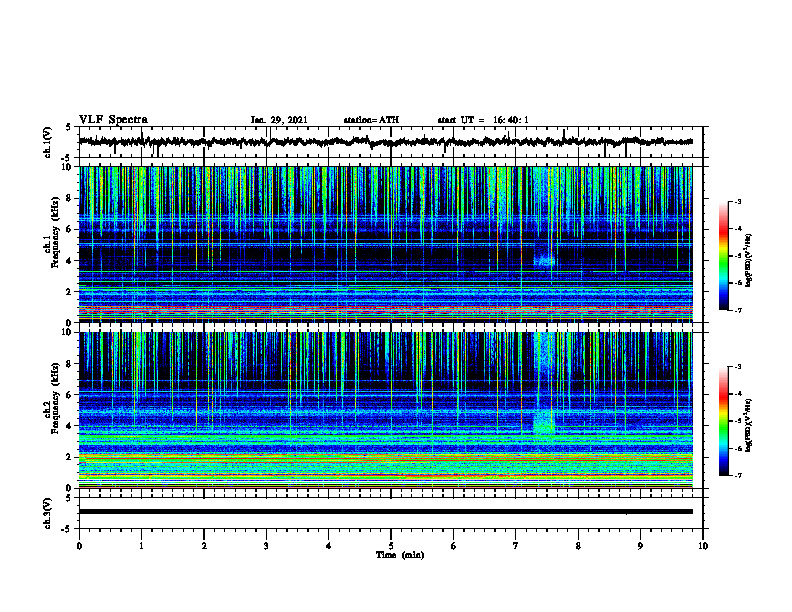The width and height of the screenshot is (792, 612).
Task: Click the ch.1 waveform trace in the top panel
Action: pos(385,142)
